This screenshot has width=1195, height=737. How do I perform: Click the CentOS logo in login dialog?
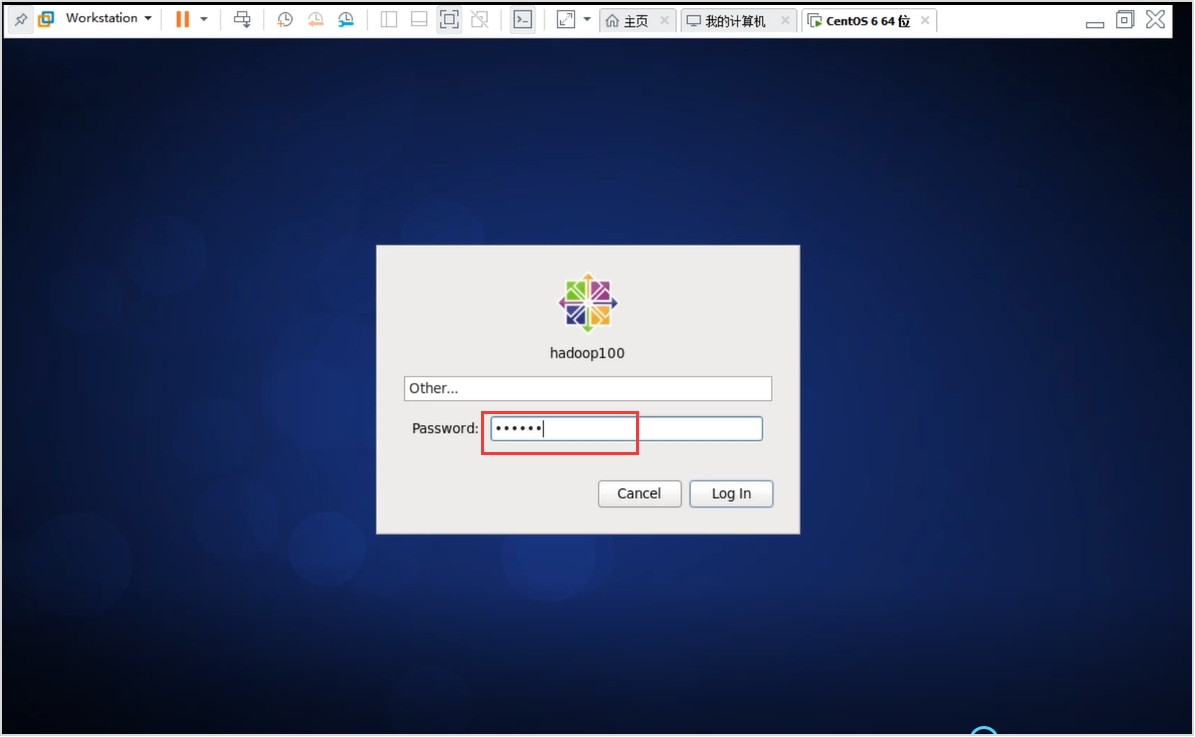pyautogui.click(x=588, y=303)
